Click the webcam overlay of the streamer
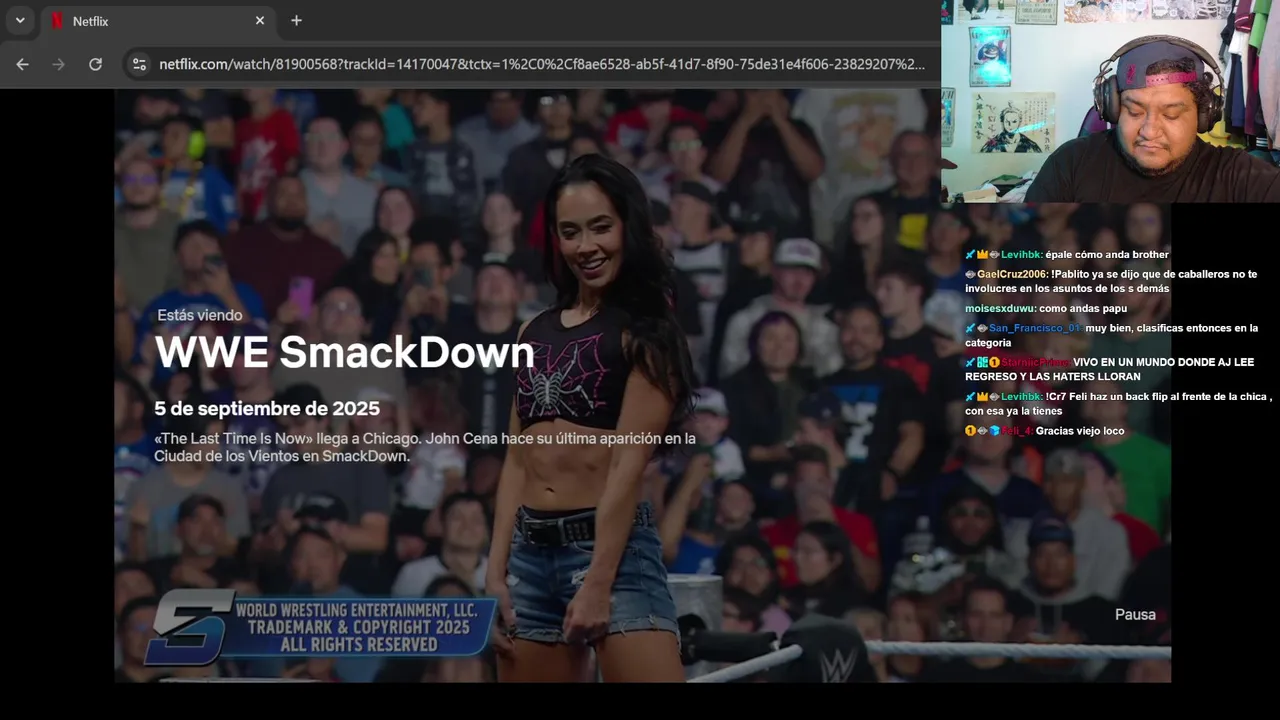Screen dimensions: 1280x720 [x=1110, y=101]
